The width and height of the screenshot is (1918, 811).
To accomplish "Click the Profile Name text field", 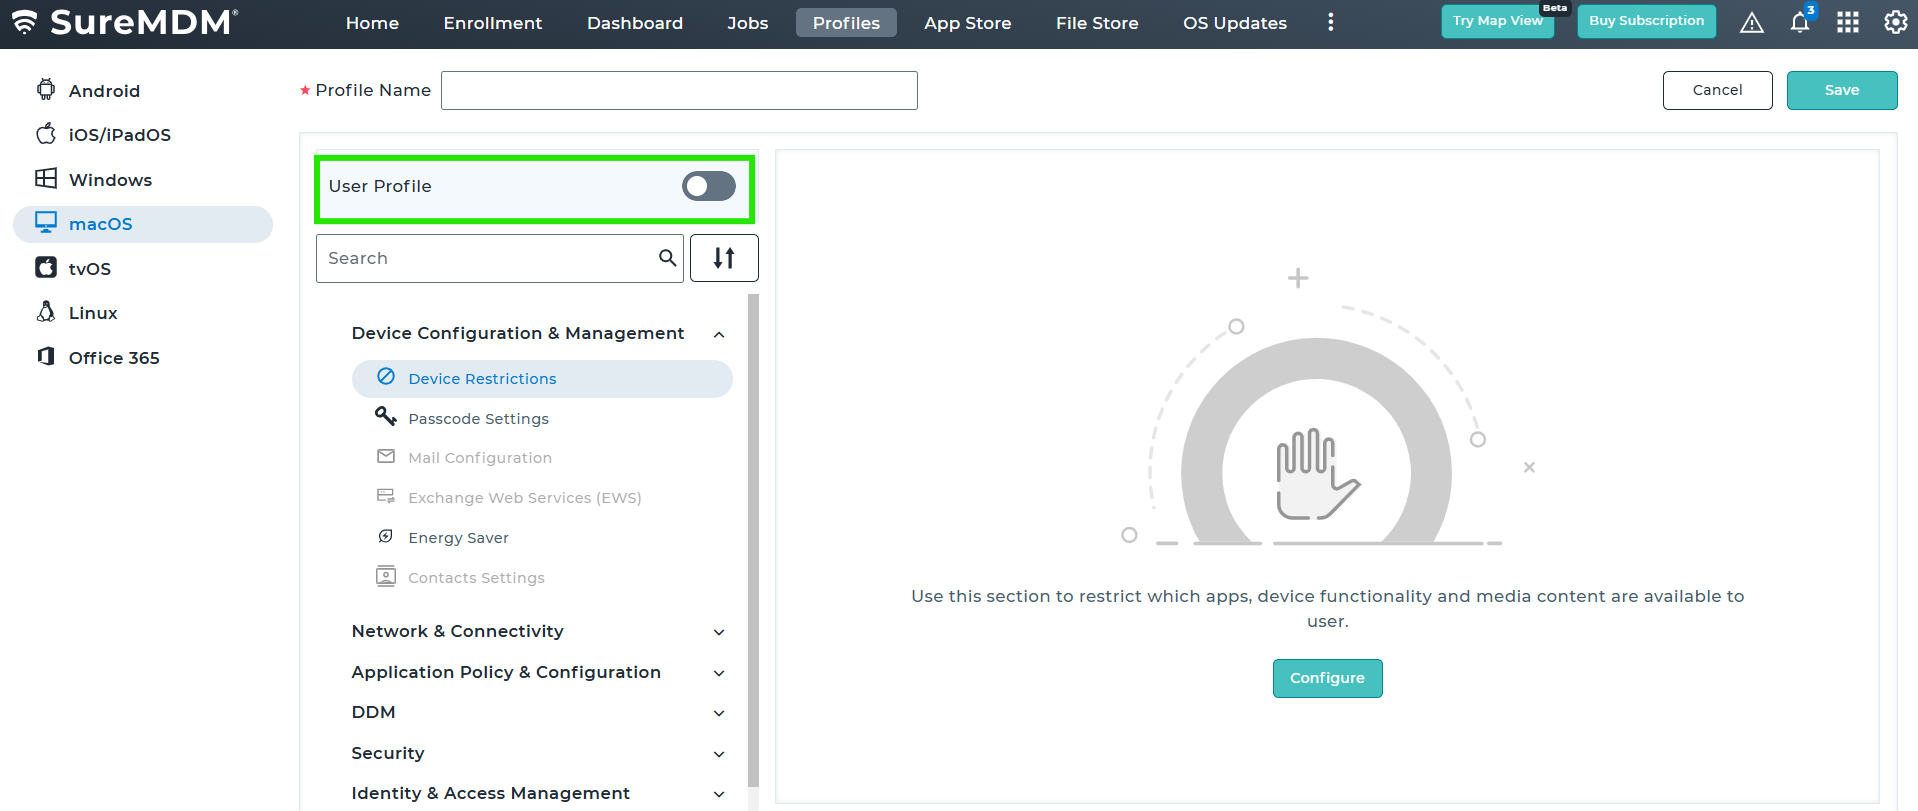I will pos(679,91).
